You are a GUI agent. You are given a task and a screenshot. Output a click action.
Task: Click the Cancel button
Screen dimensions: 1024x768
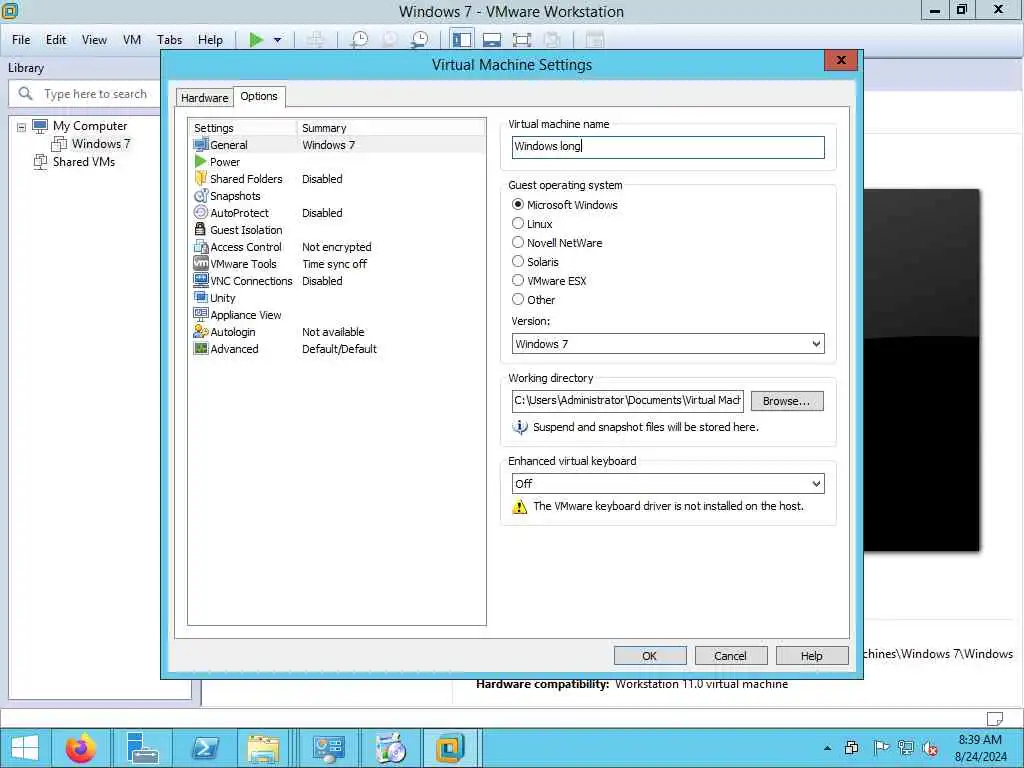click(730, 656)
